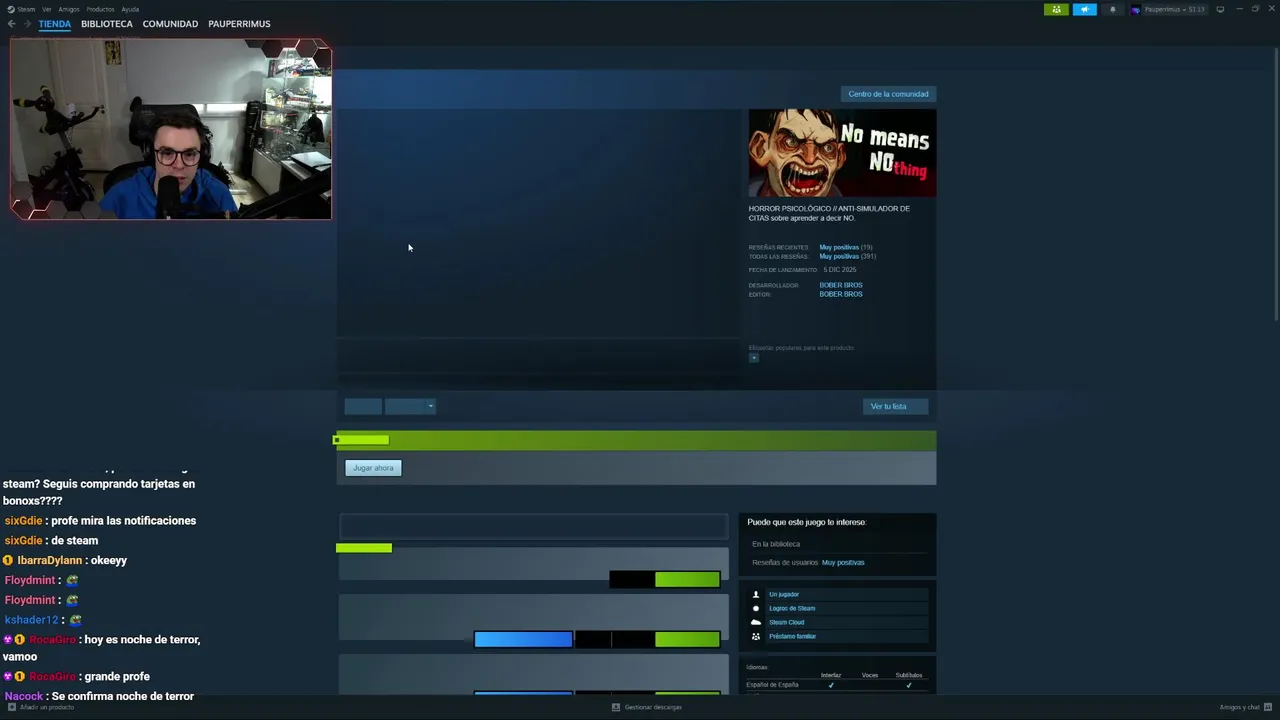Switch to the COMUNIDAD tab

(170, 24)
